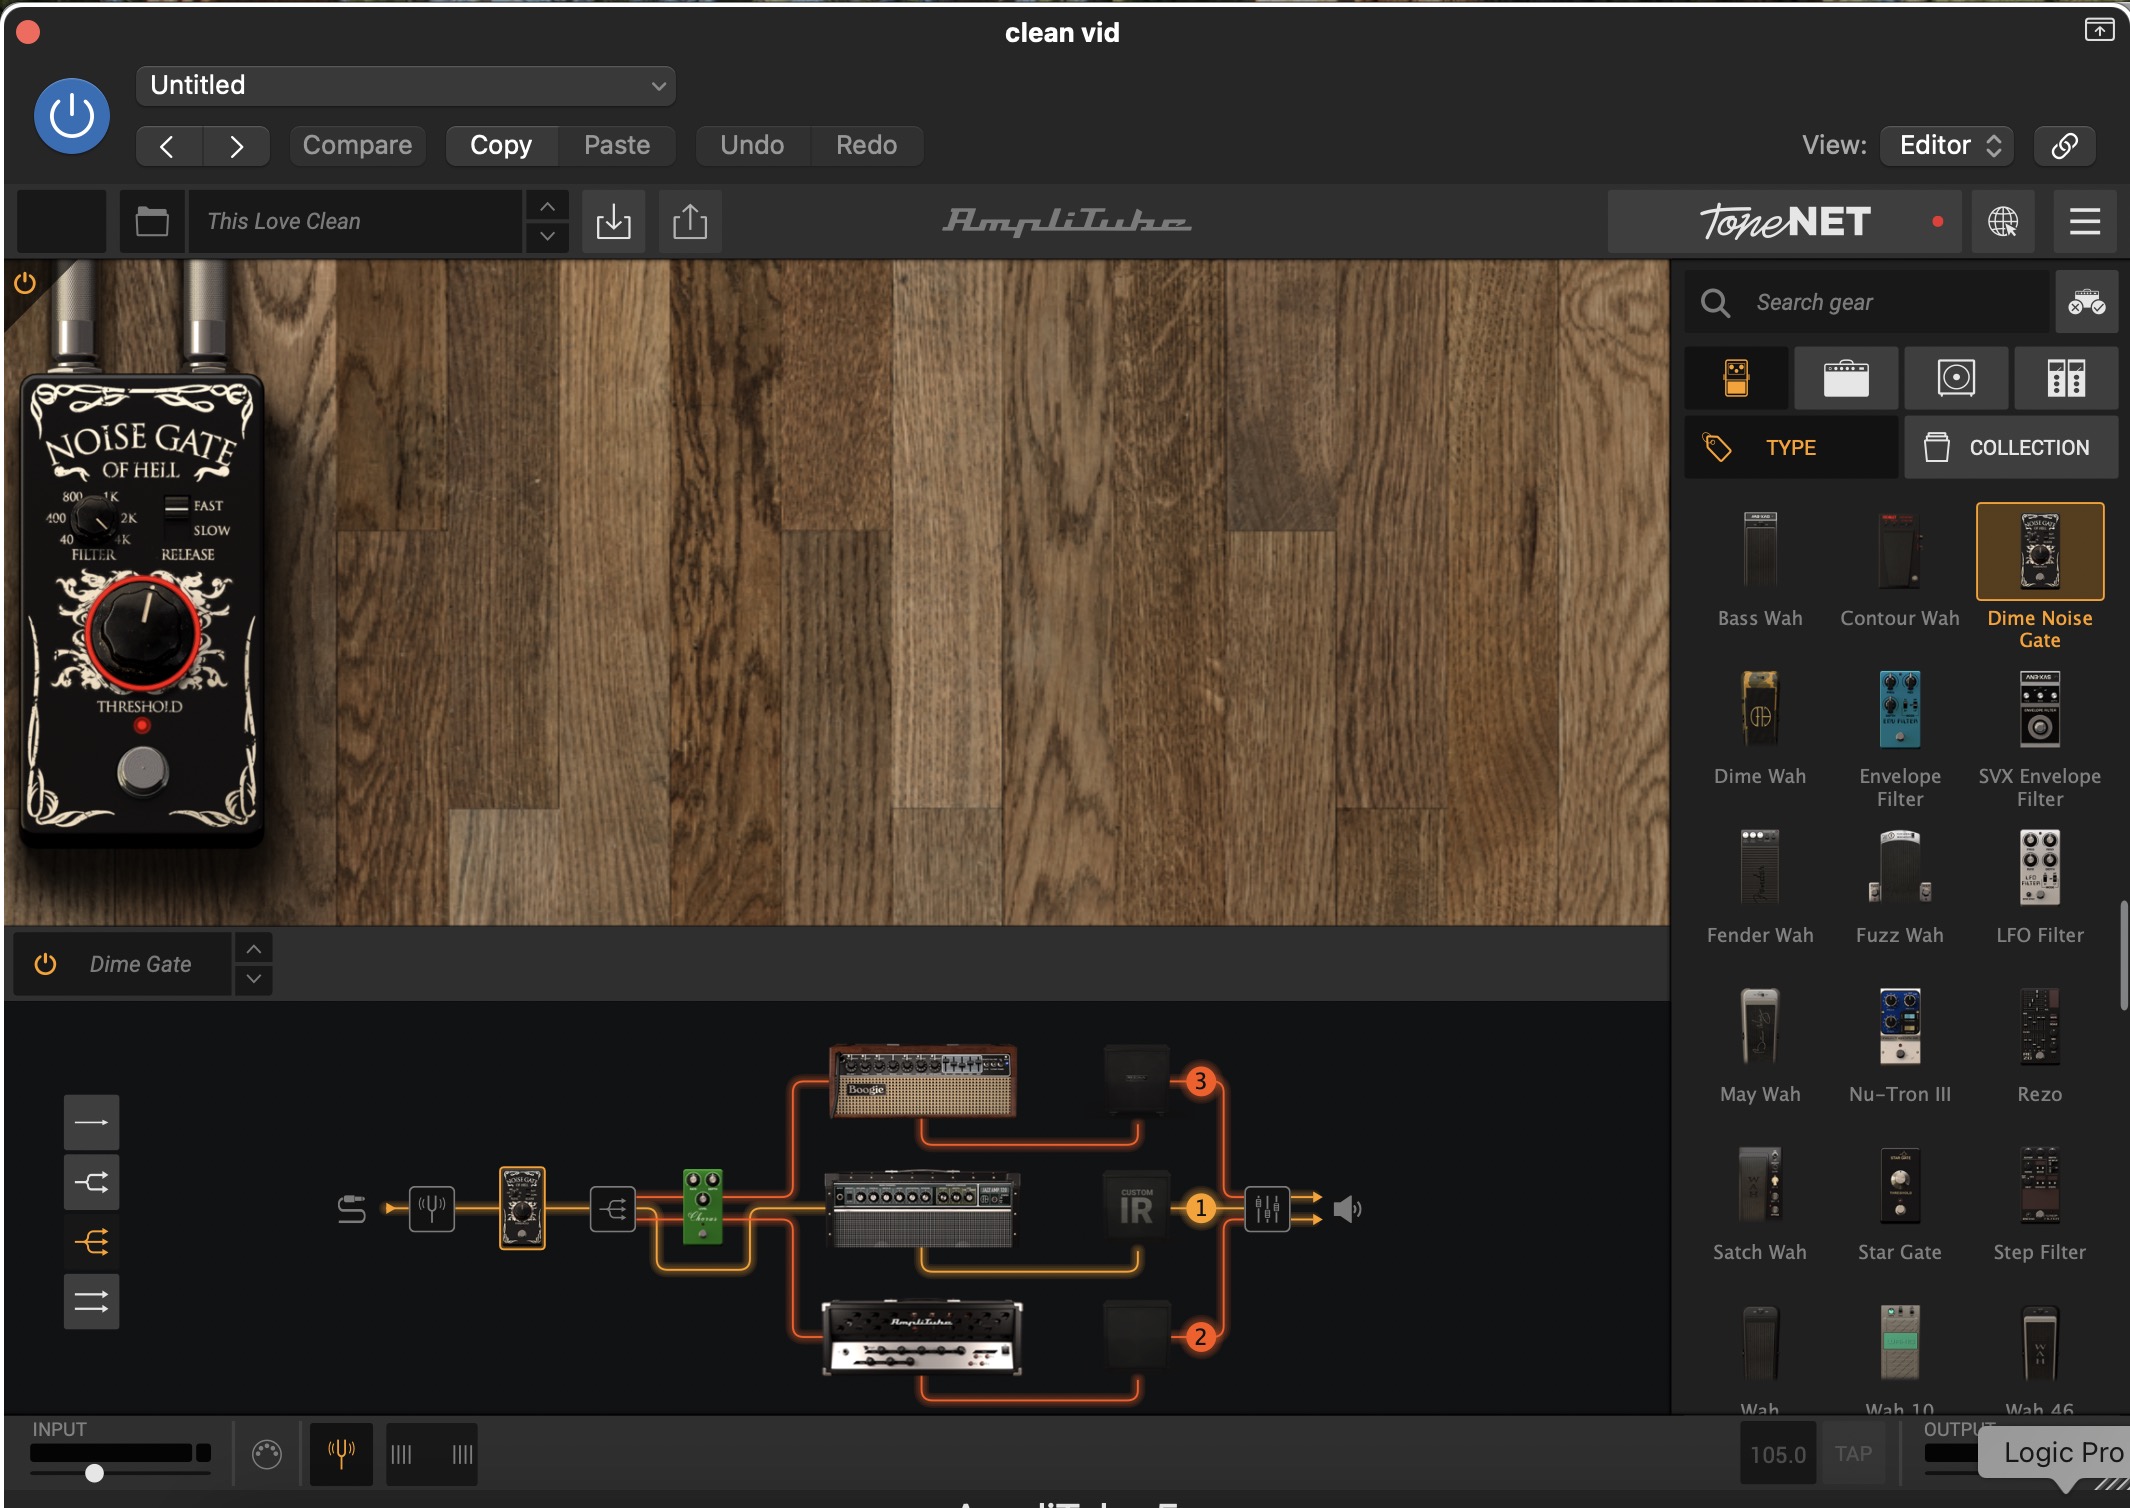2130x1508 pixels.
Task: Select the Envelope Filter pedal
Action: point(1900,739)
